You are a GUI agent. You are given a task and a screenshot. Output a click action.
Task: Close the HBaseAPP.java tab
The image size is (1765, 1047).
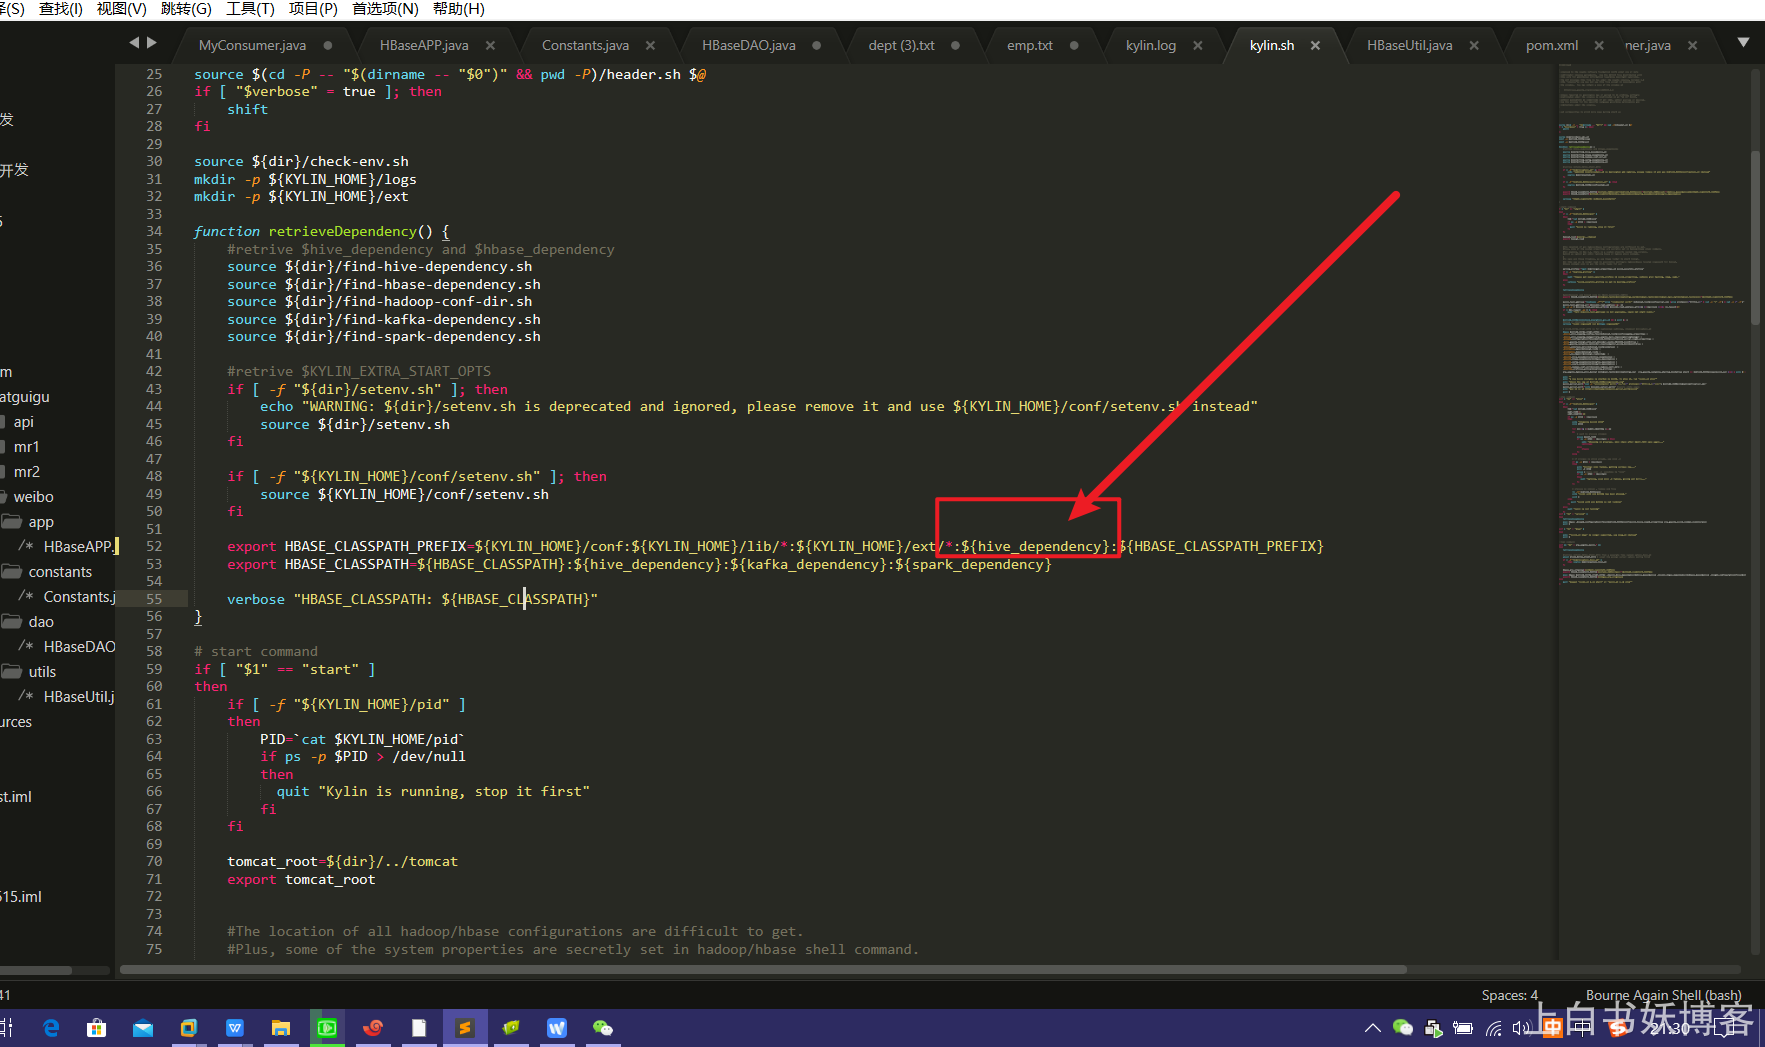tap(490, 46)
